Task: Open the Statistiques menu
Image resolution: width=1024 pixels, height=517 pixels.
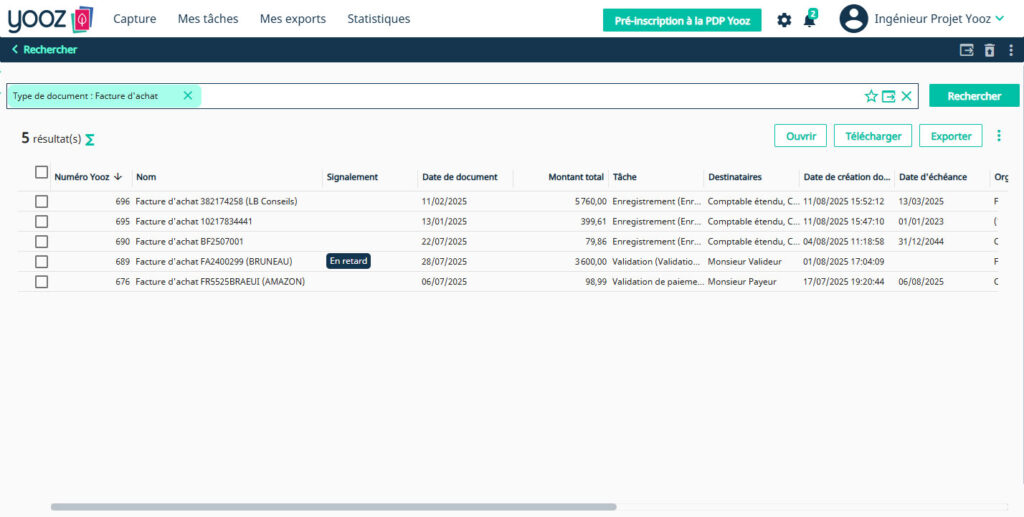Action: [379, 19]
